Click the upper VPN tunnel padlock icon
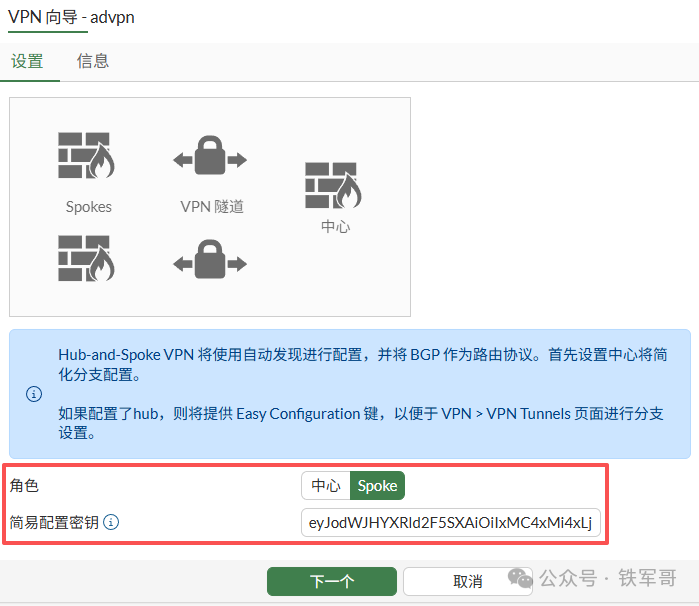Screen dimensions: 699x606 coord(210,155)
